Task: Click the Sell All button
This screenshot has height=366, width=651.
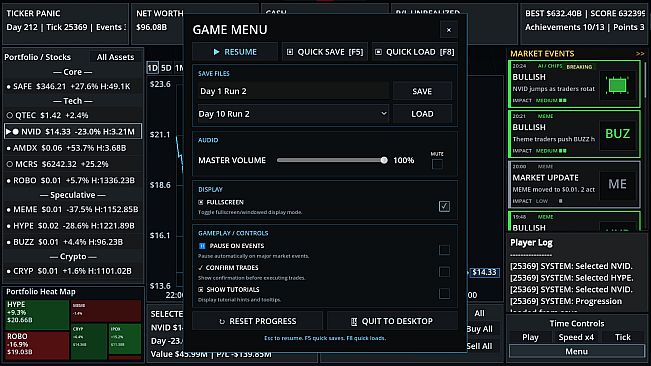Action: point(479,346)
